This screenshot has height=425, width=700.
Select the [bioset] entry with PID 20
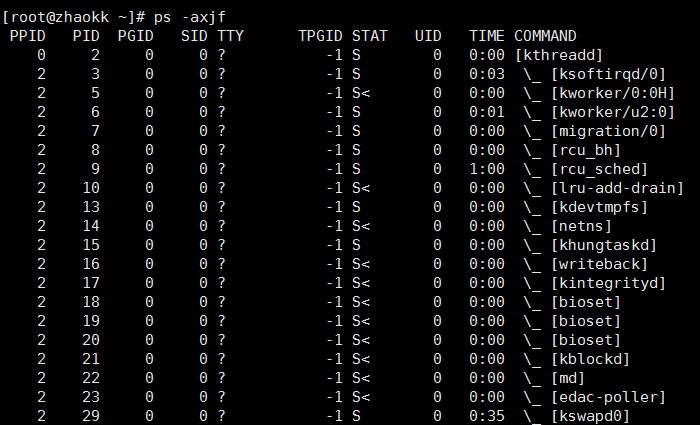pyautogui.click(x=586, y=340)
